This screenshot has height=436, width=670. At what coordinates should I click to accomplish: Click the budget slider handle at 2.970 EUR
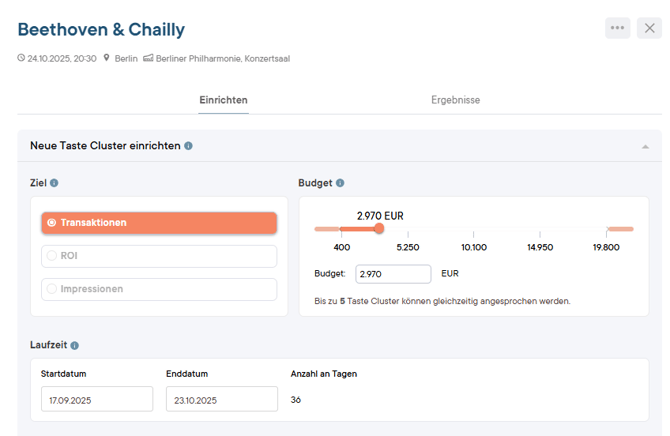379,229
